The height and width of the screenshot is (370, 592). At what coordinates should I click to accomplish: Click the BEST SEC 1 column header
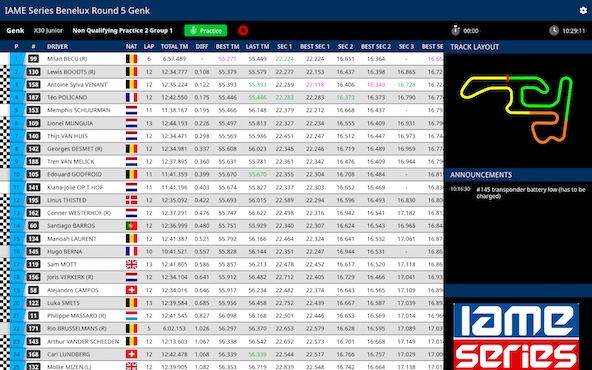click(315, 46)
